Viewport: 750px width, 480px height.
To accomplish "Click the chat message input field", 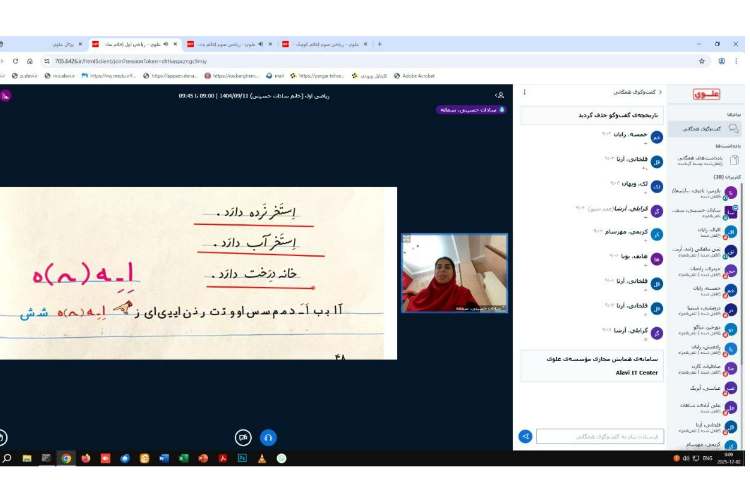I will point(600,436).
